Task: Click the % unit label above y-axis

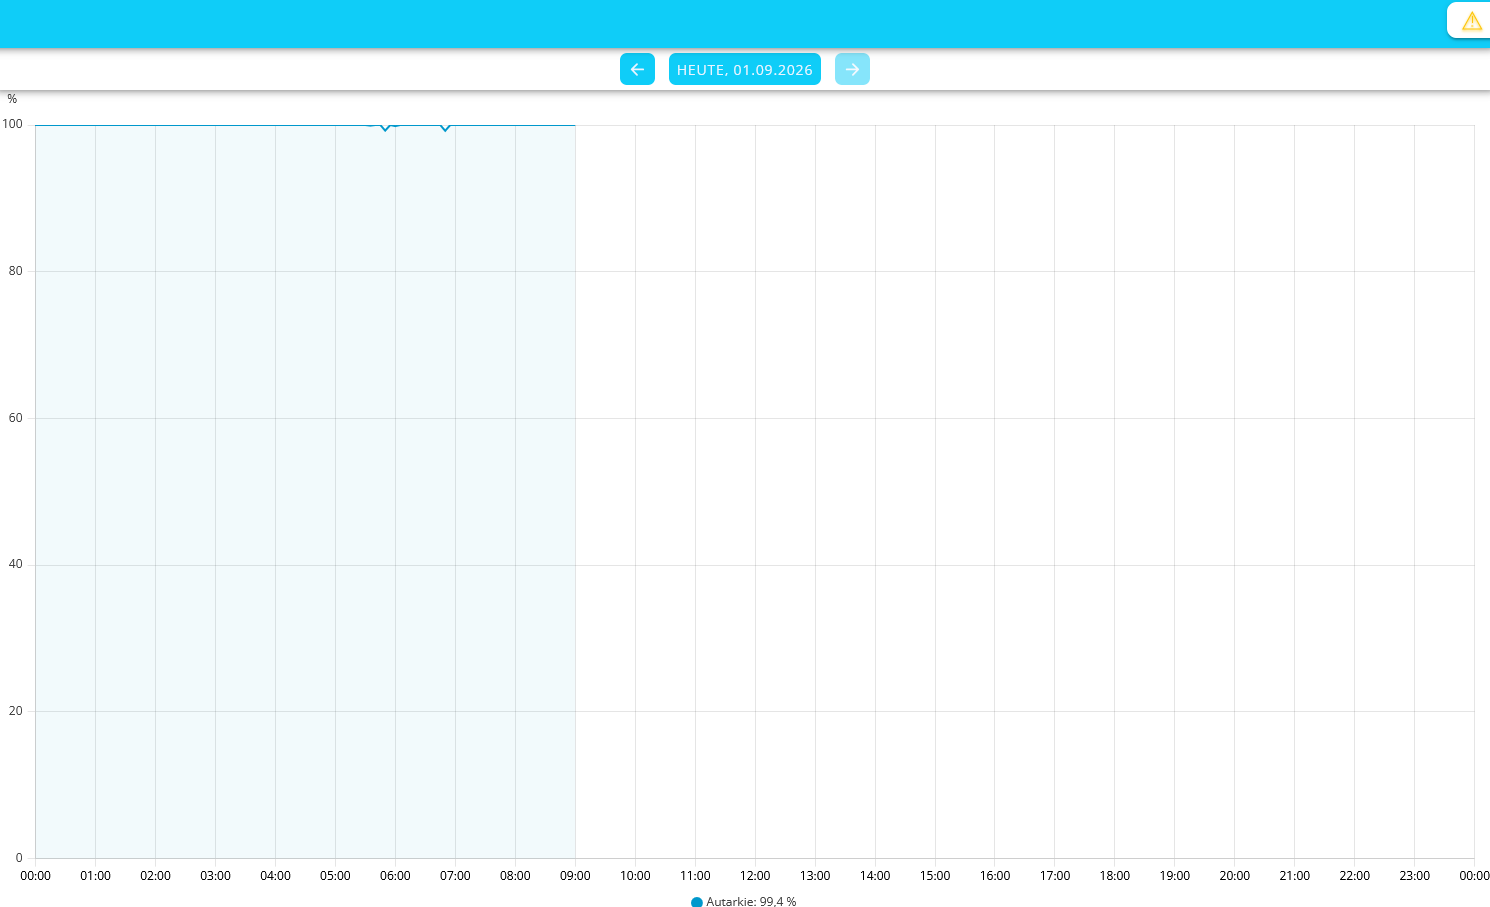Action: coord(12,99)
